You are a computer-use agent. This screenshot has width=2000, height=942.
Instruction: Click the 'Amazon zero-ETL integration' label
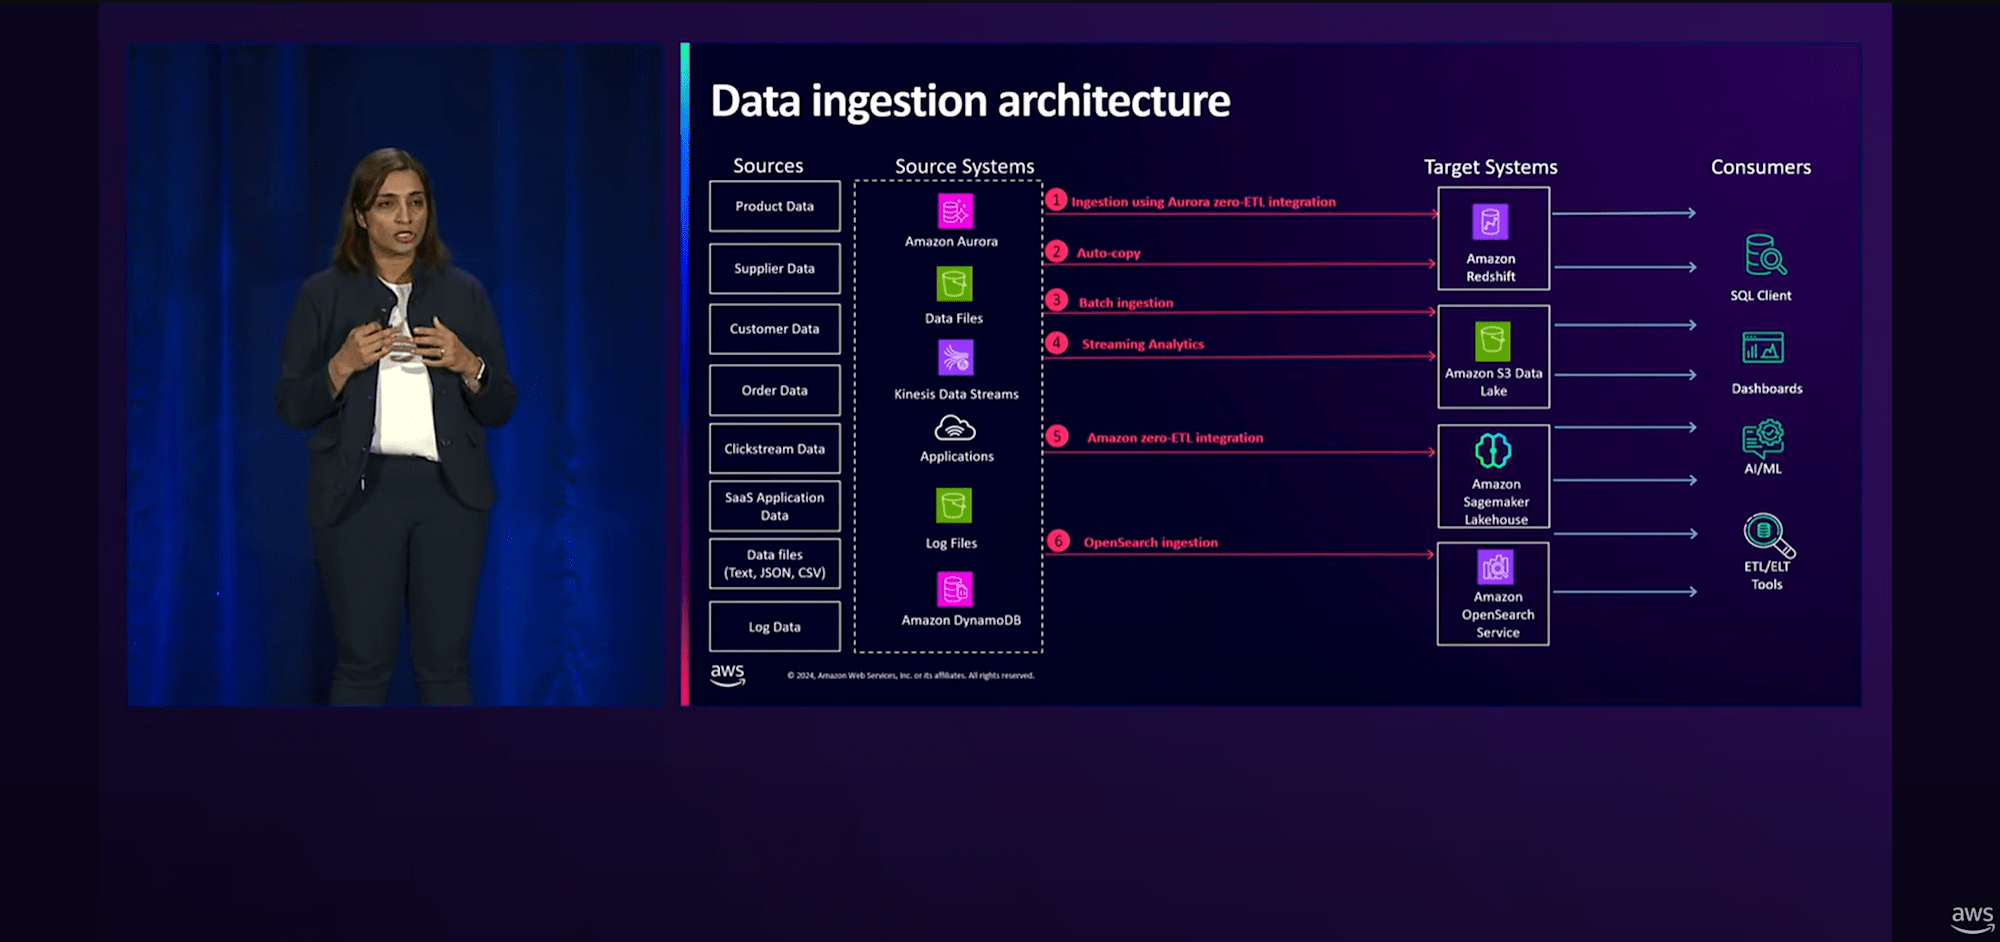click(x=1175, y=438)
